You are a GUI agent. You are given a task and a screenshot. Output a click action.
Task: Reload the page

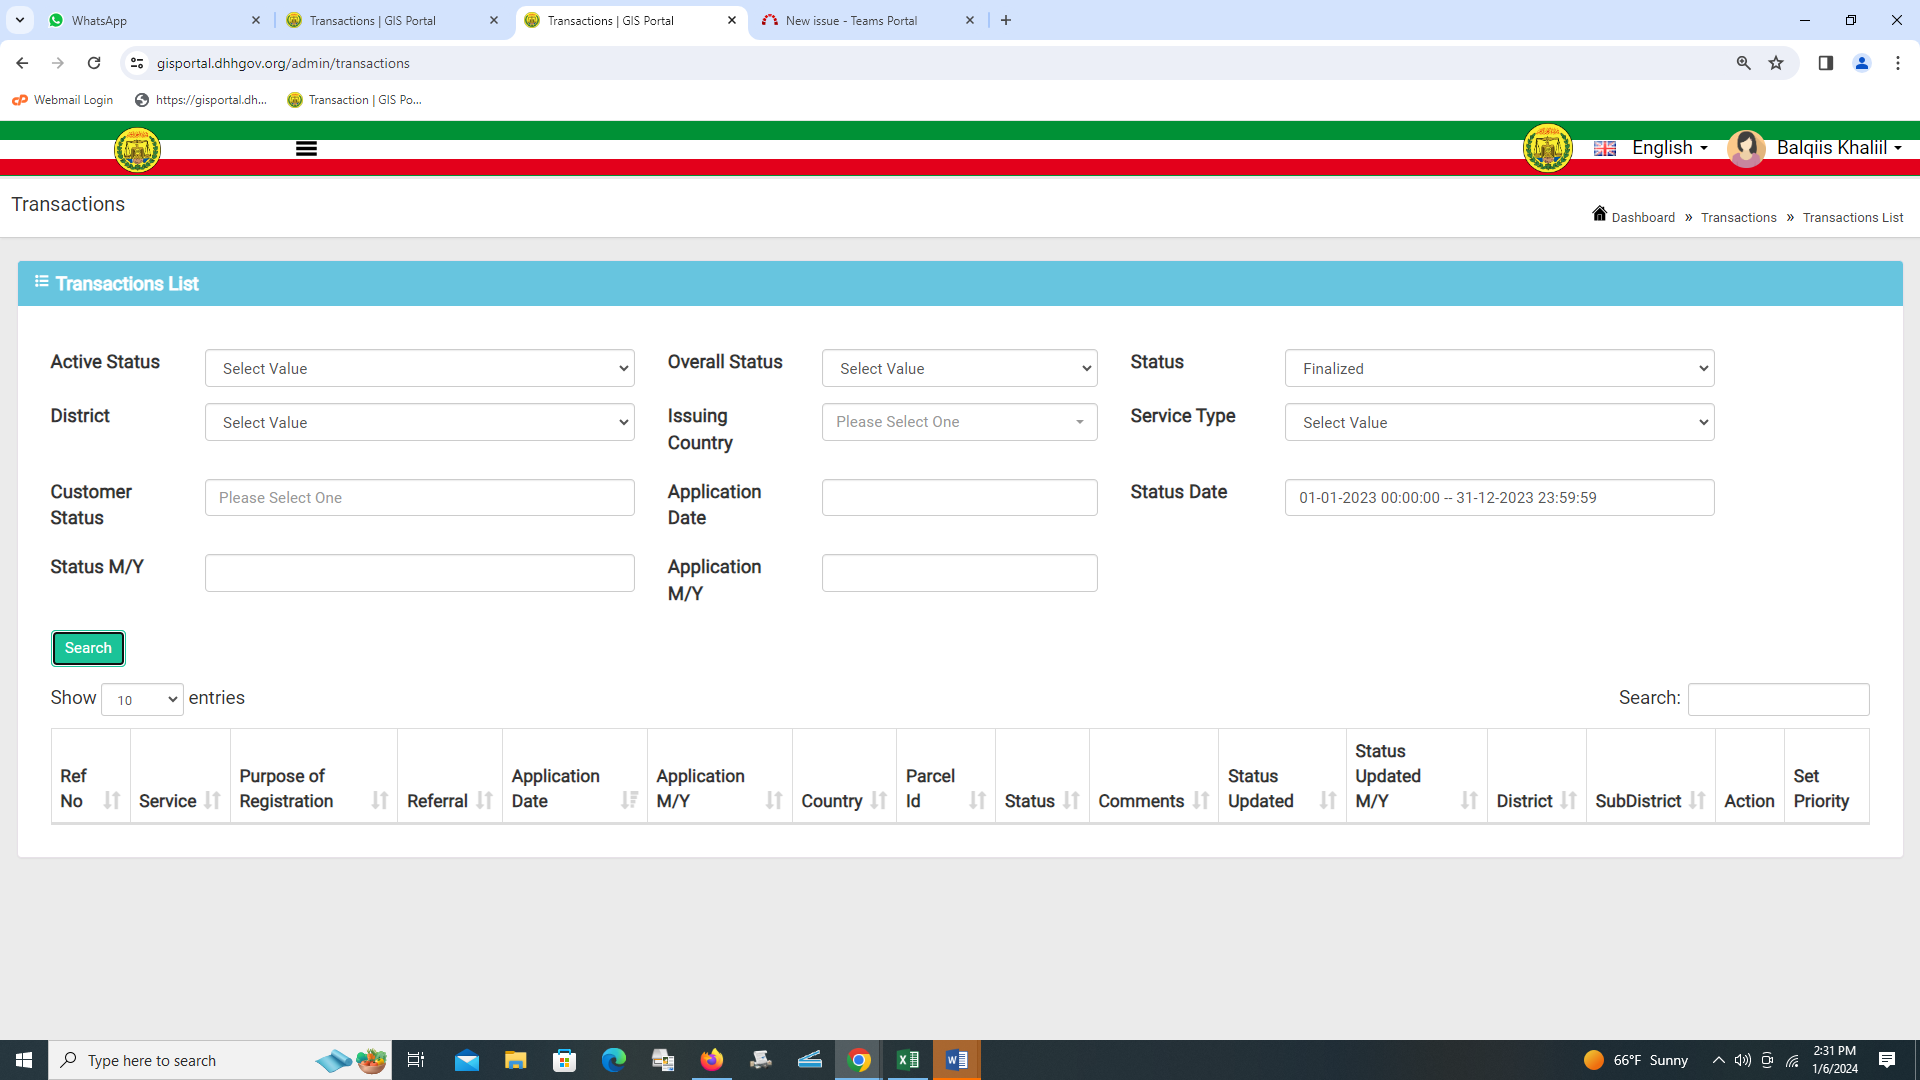point(94,63)
